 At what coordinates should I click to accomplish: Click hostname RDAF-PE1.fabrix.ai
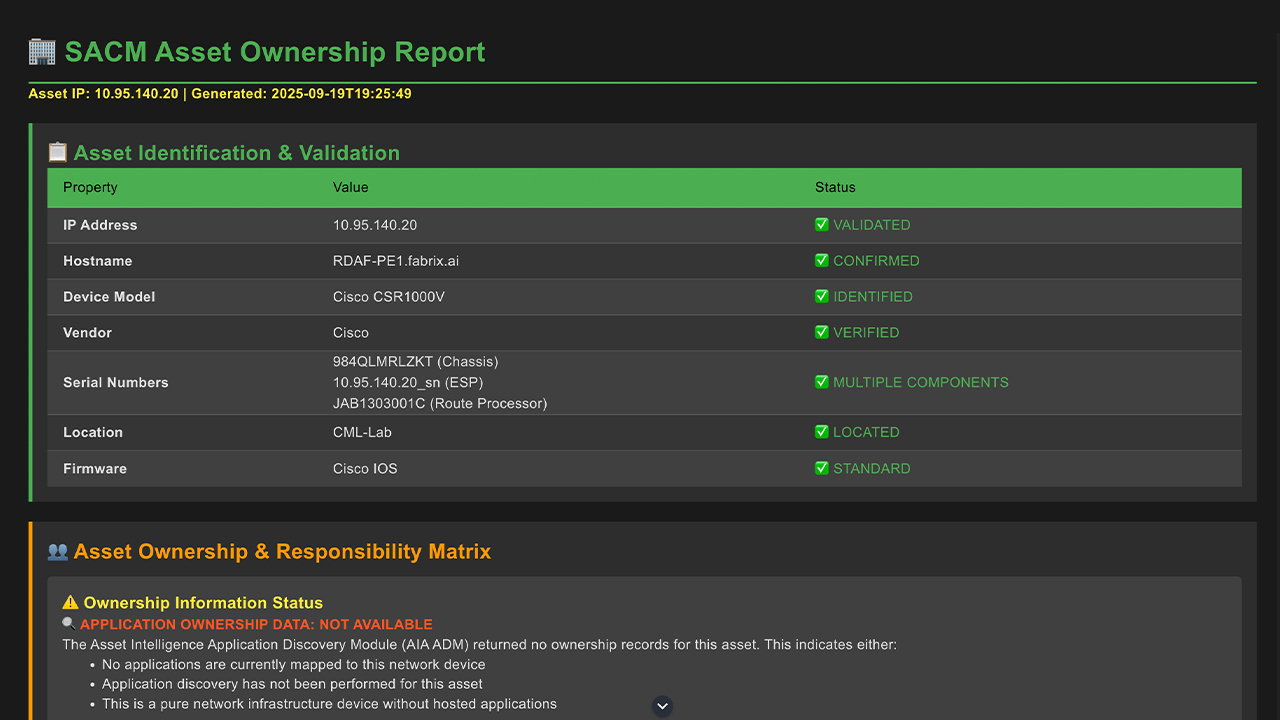[396, 261]
